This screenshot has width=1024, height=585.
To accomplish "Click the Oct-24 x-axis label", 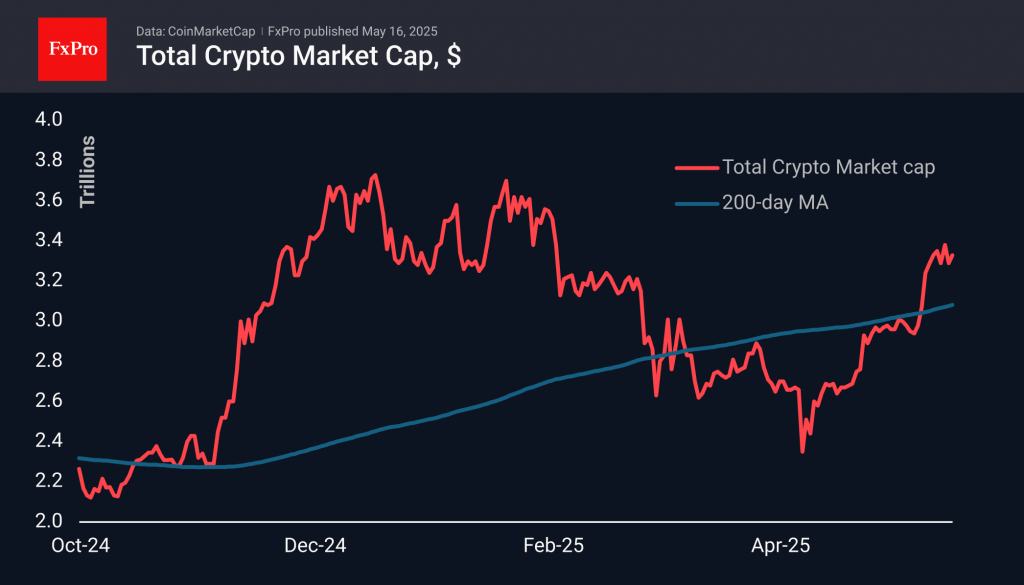I will 78,546.
